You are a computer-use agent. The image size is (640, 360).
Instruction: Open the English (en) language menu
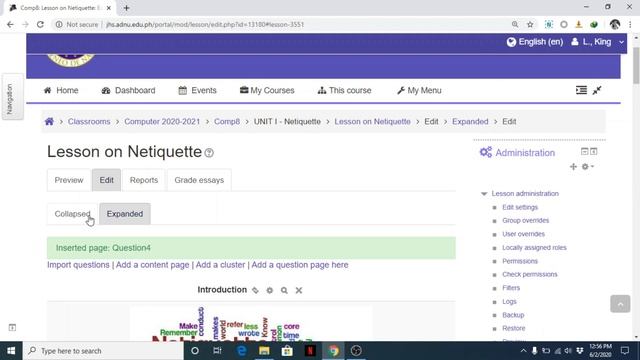[535, 42]
